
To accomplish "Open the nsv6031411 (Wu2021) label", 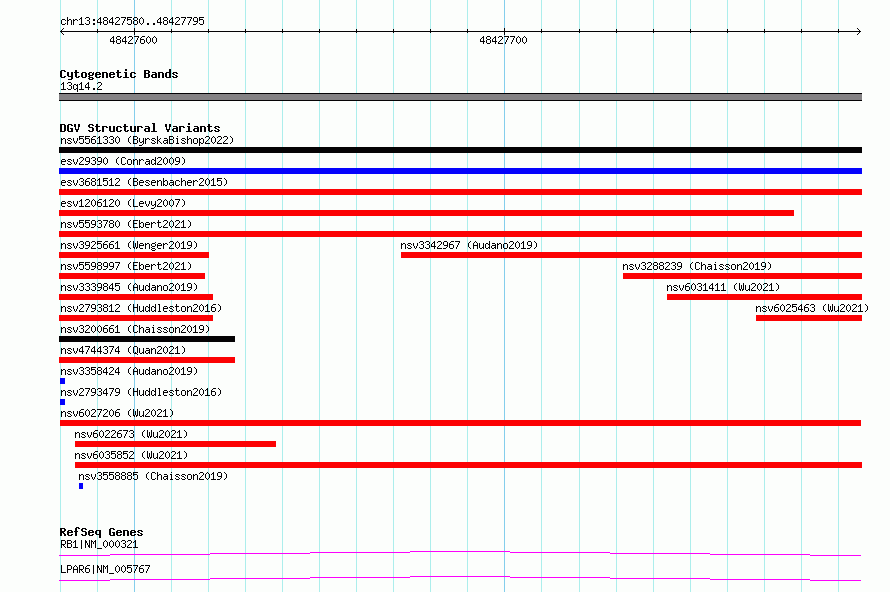I will pyautogui.click(x=723, y=287).
